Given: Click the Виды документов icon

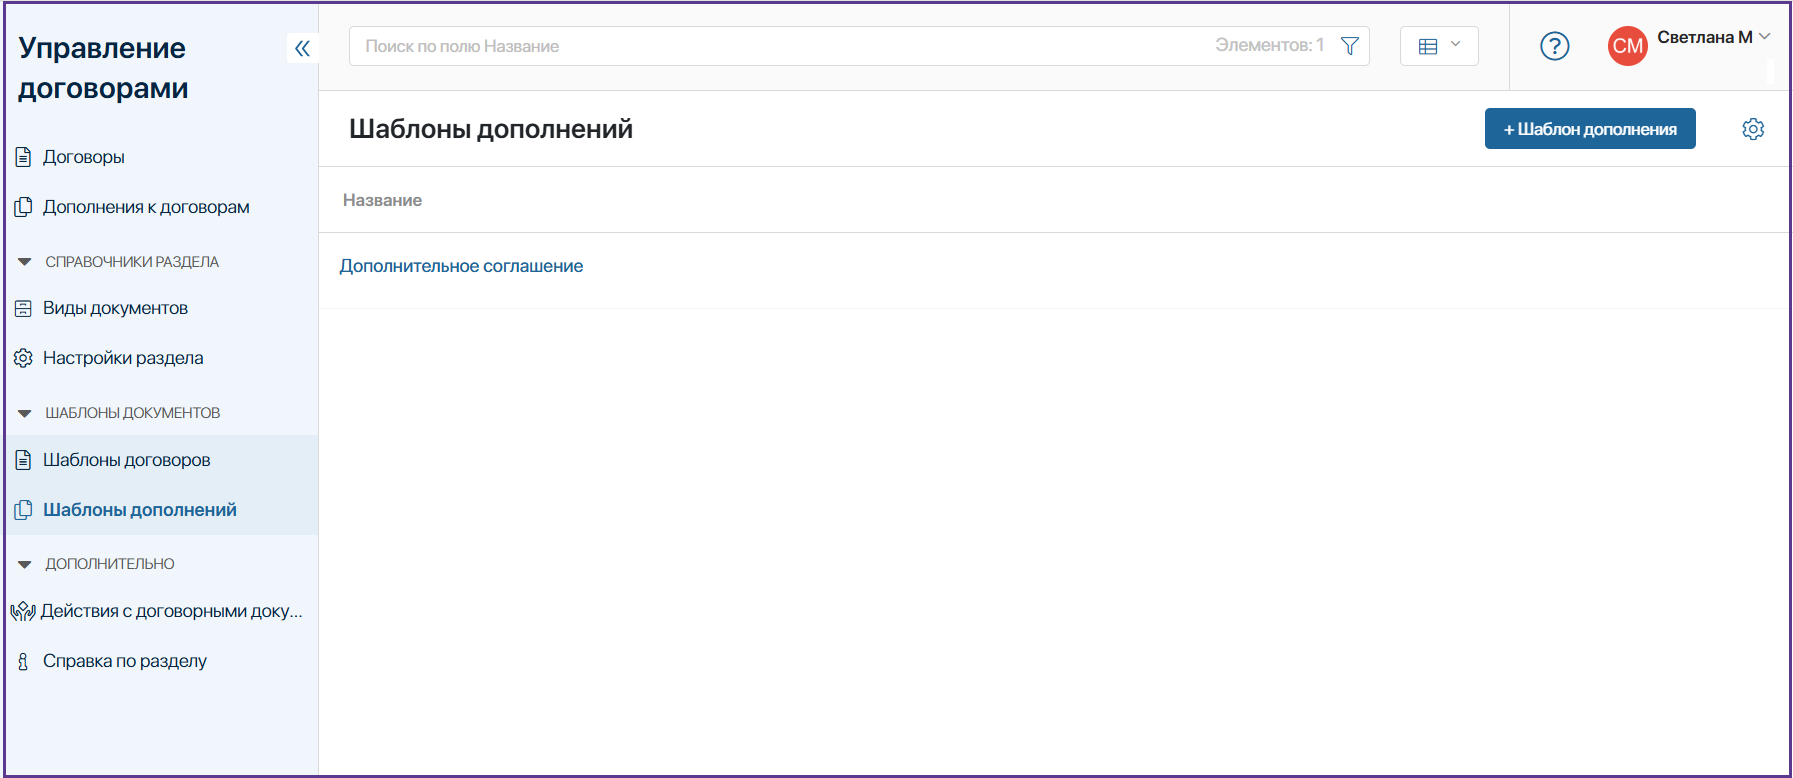Looking at the screenshot, I should [23, 308].
